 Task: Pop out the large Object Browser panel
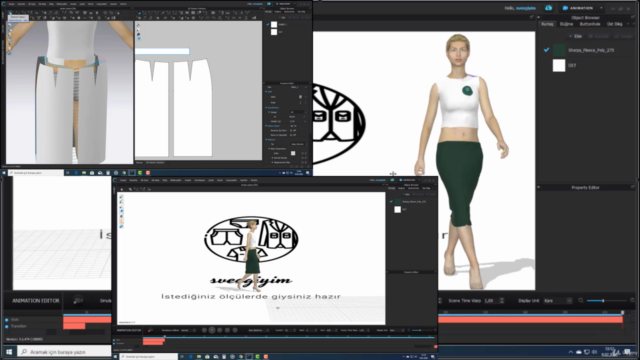[x=633, y=18]
